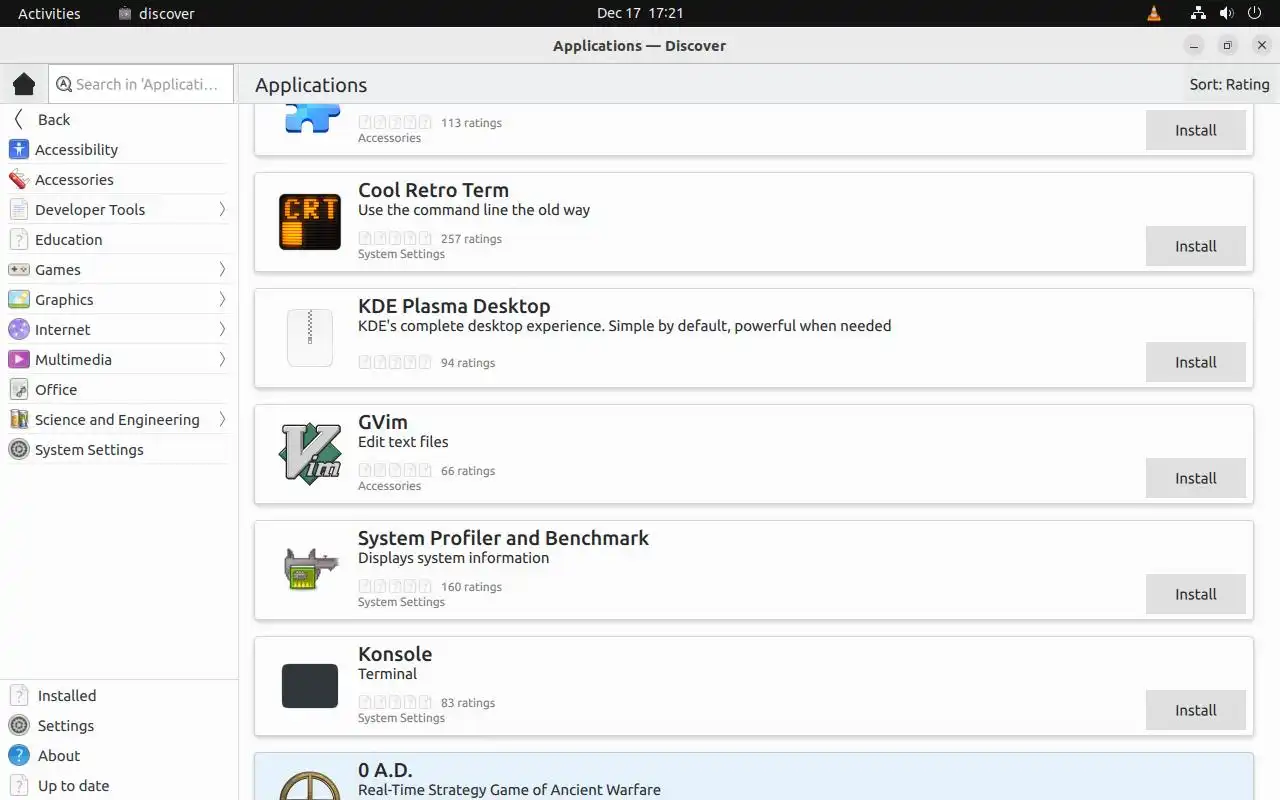Screen dimensions: 1280x800
Task: Click the 160 ratings text
Action: coord(471,587)
